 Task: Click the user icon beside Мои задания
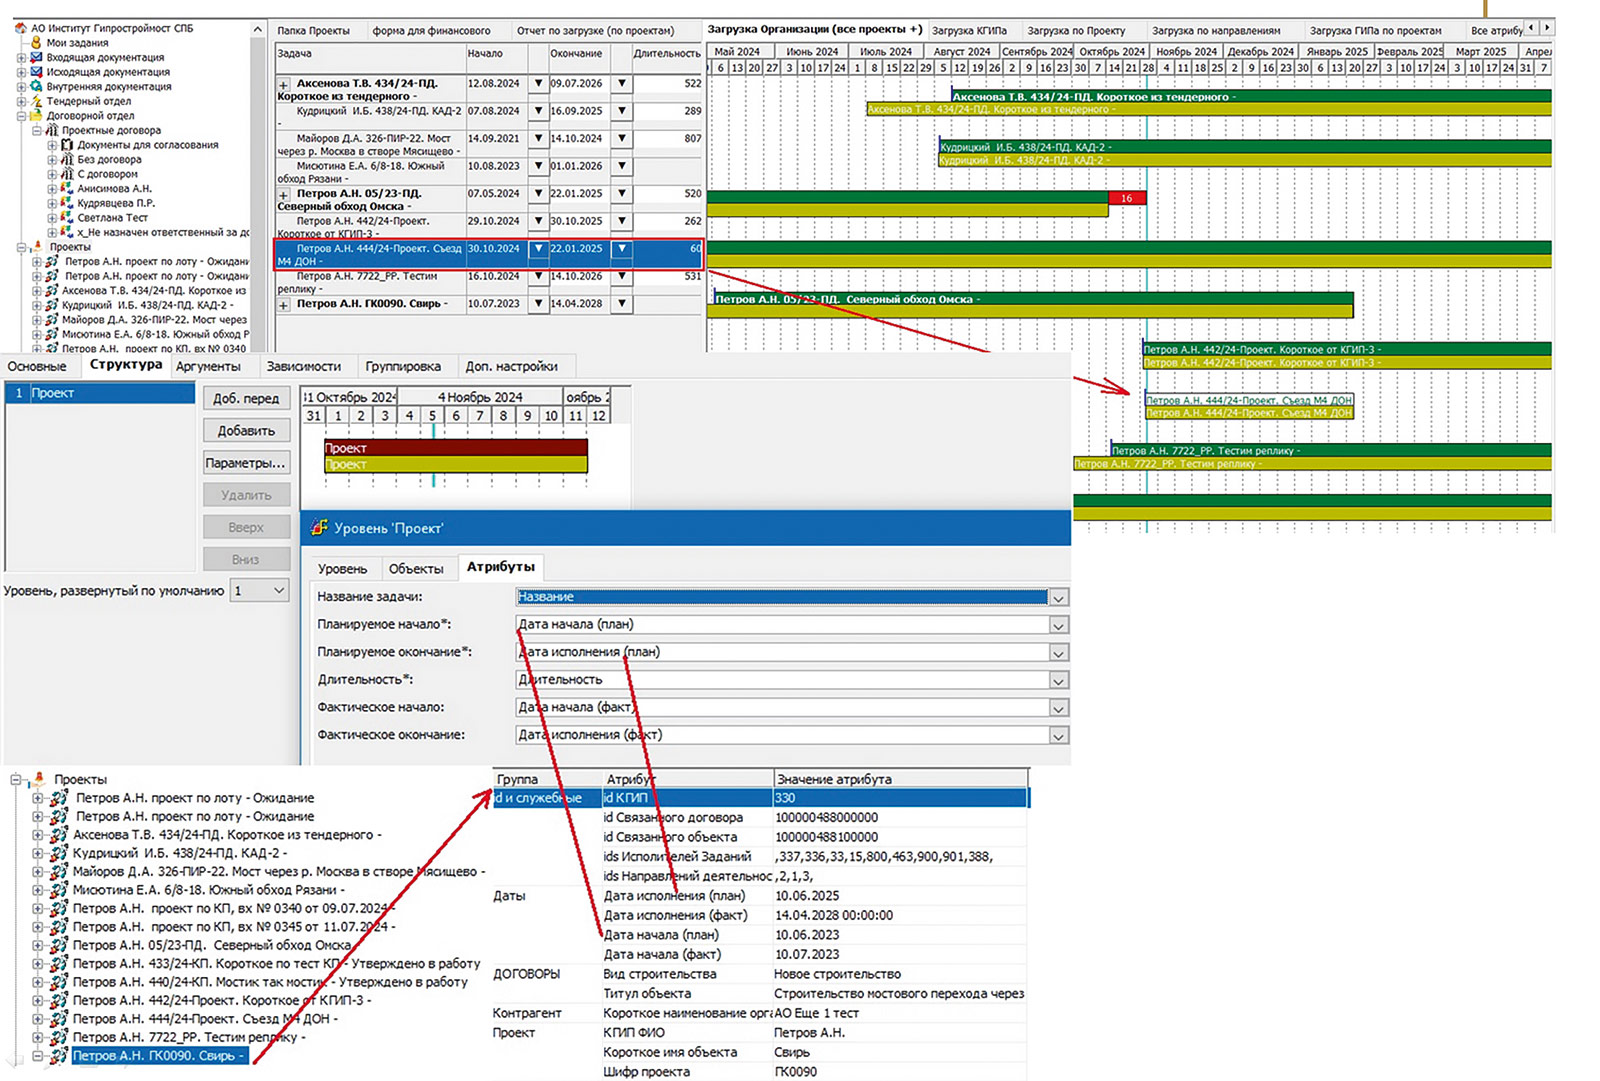click(36, 43)
